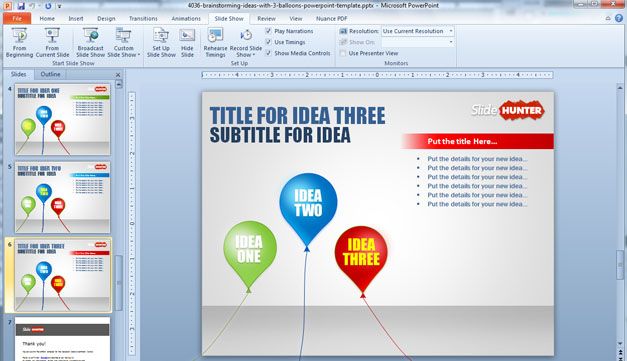Click the PowerPoint application icon in title bar
Viewport: 627px width, 361px height.
pyautogui.click(x=8, y=6)
